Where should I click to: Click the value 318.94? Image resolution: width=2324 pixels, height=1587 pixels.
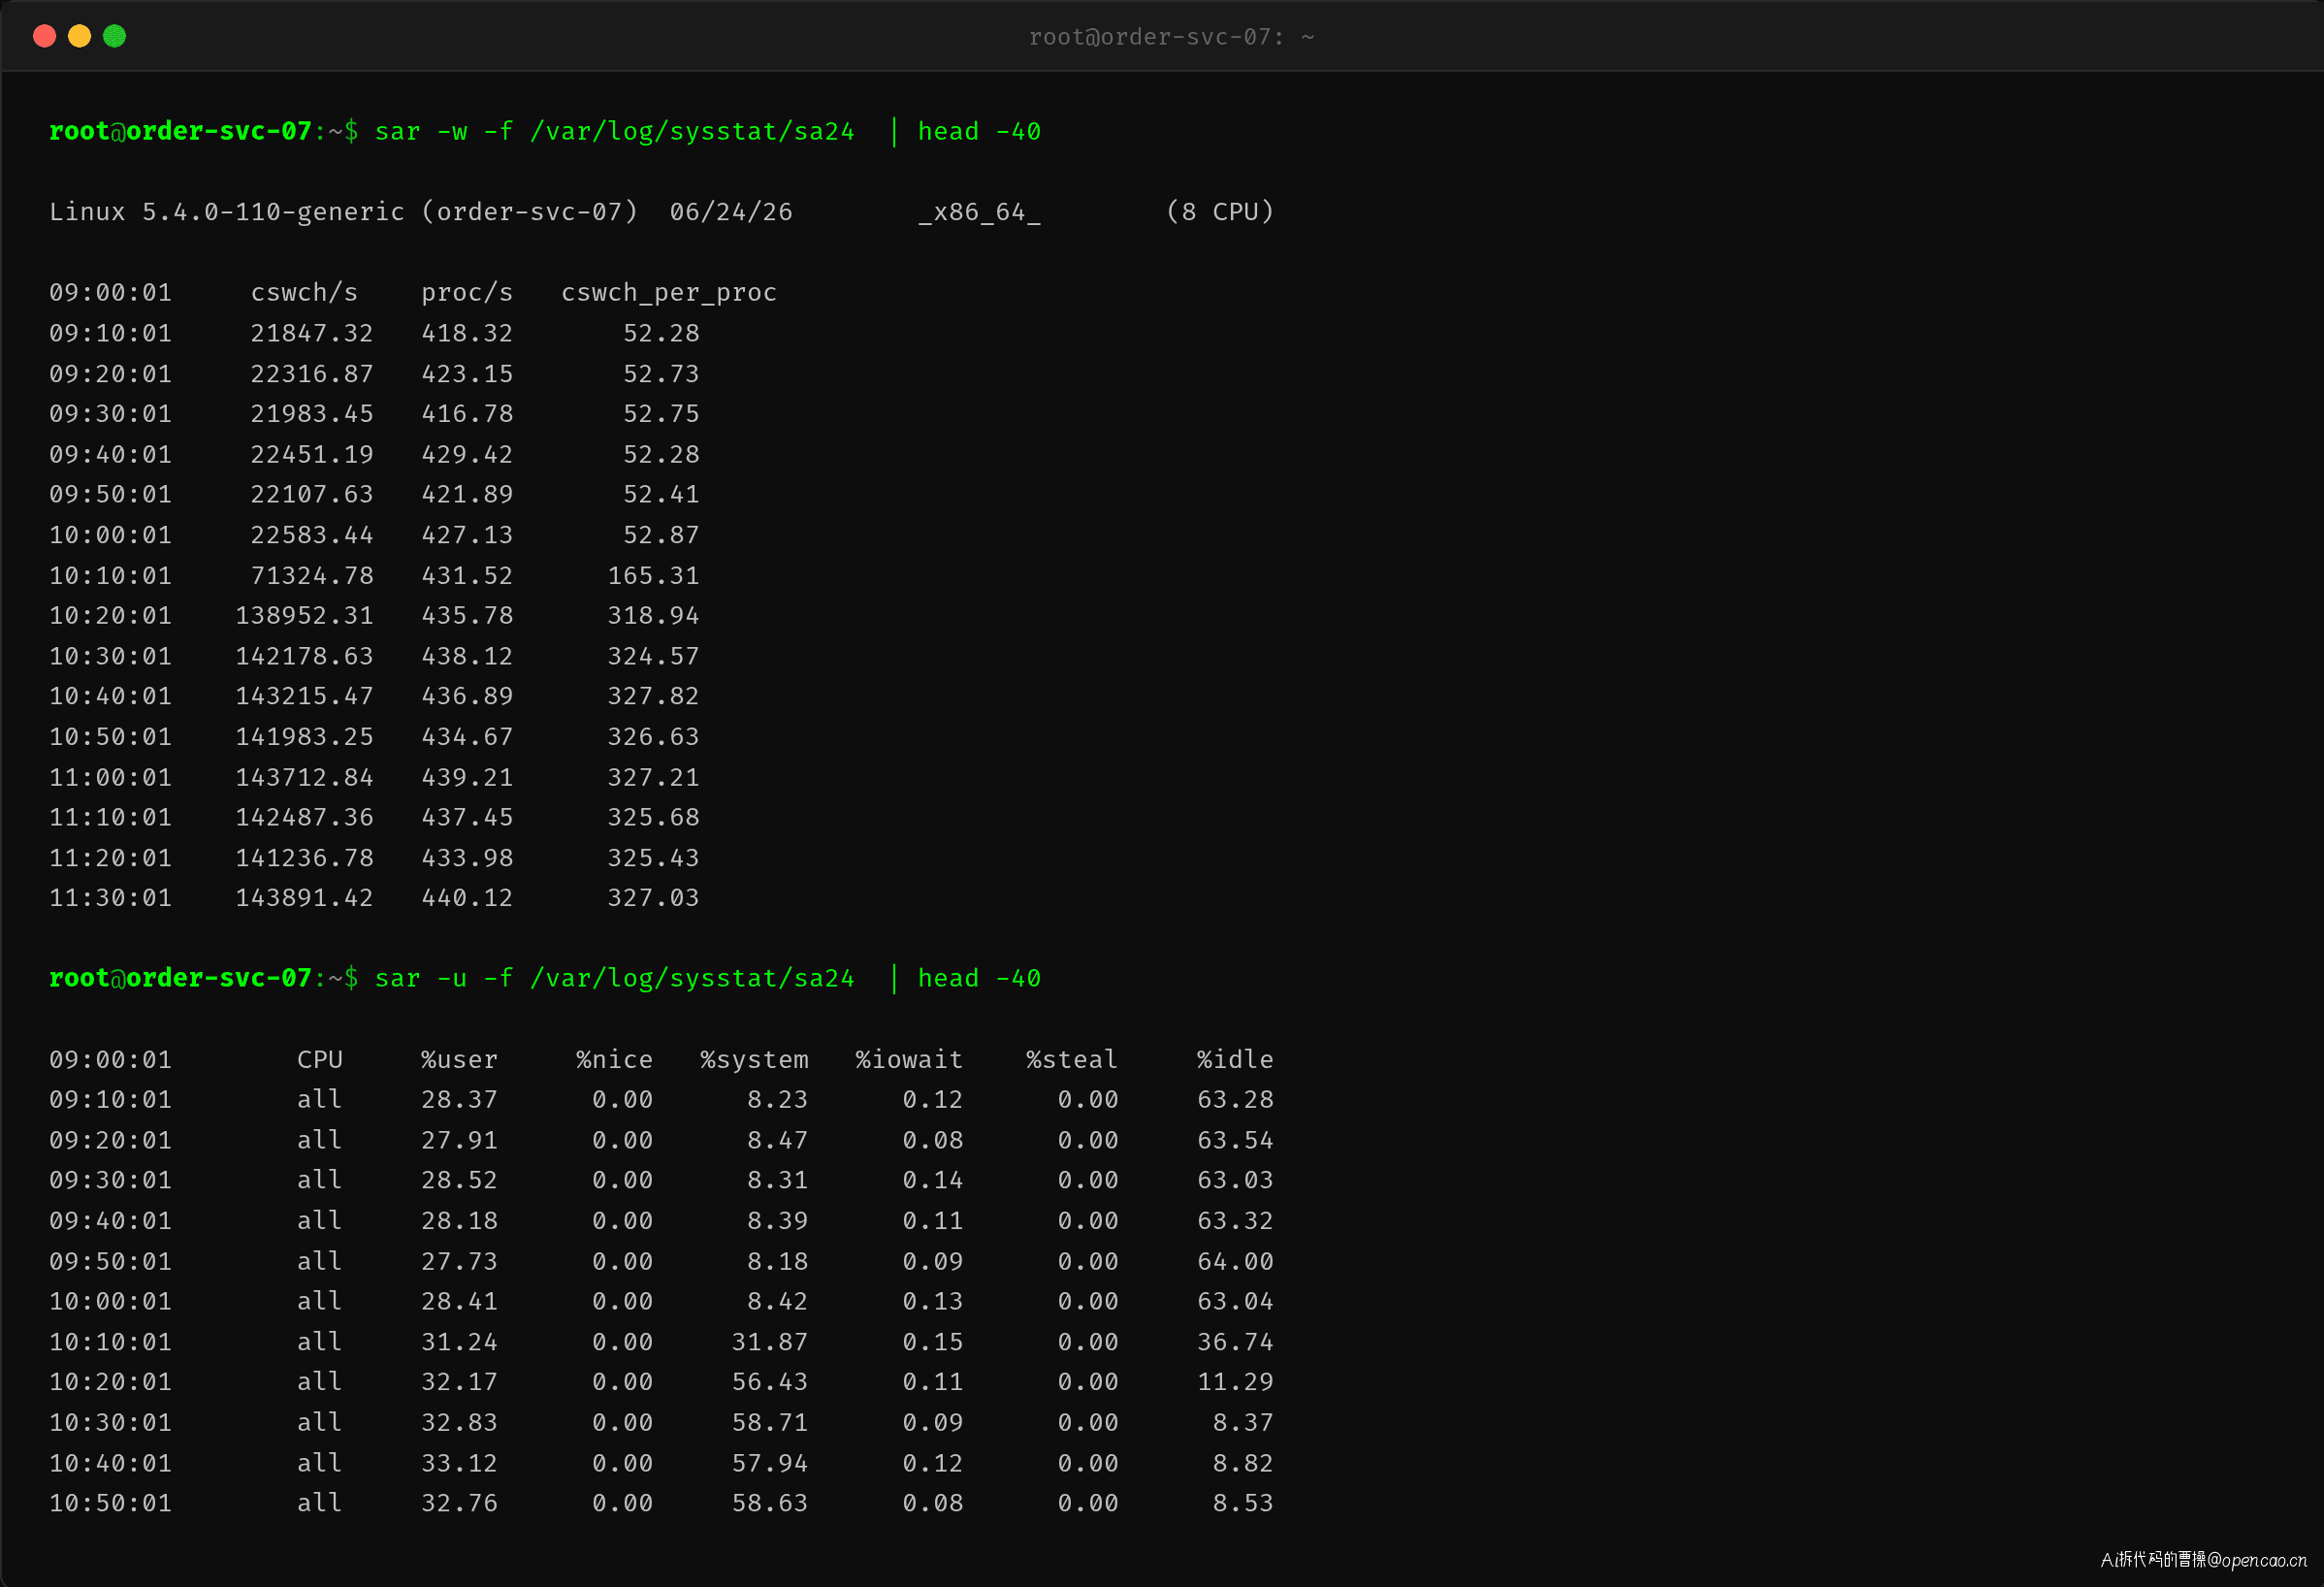pyautogui.click(x=653, y=616)
